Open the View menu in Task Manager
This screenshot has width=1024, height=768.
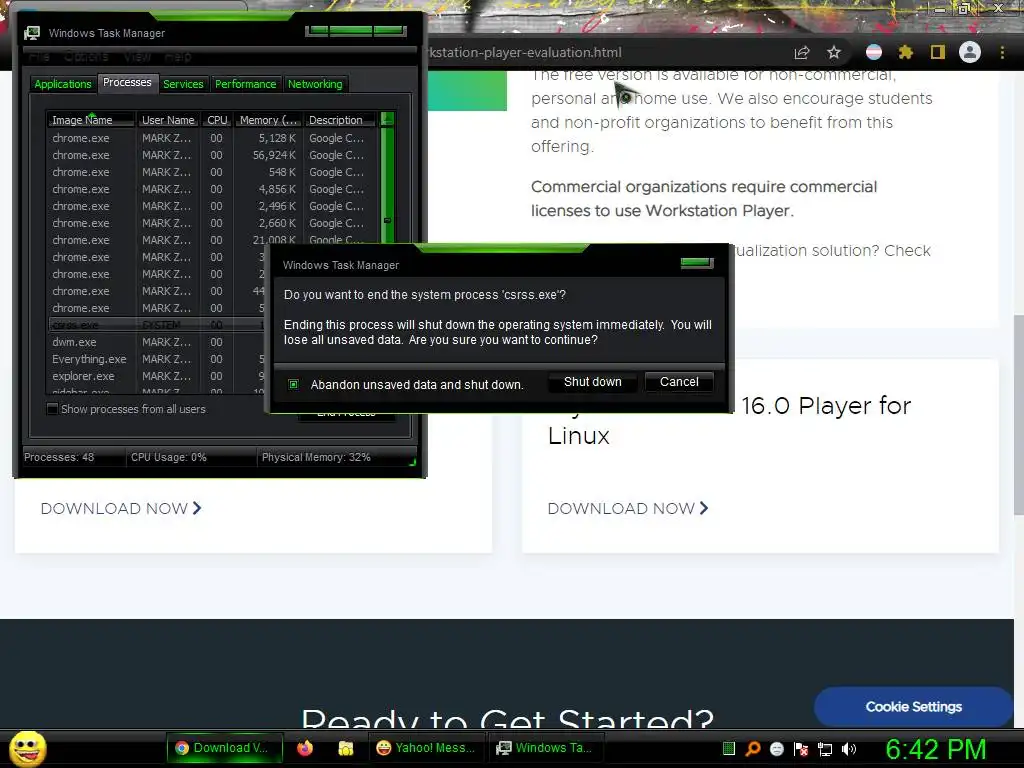137,57
